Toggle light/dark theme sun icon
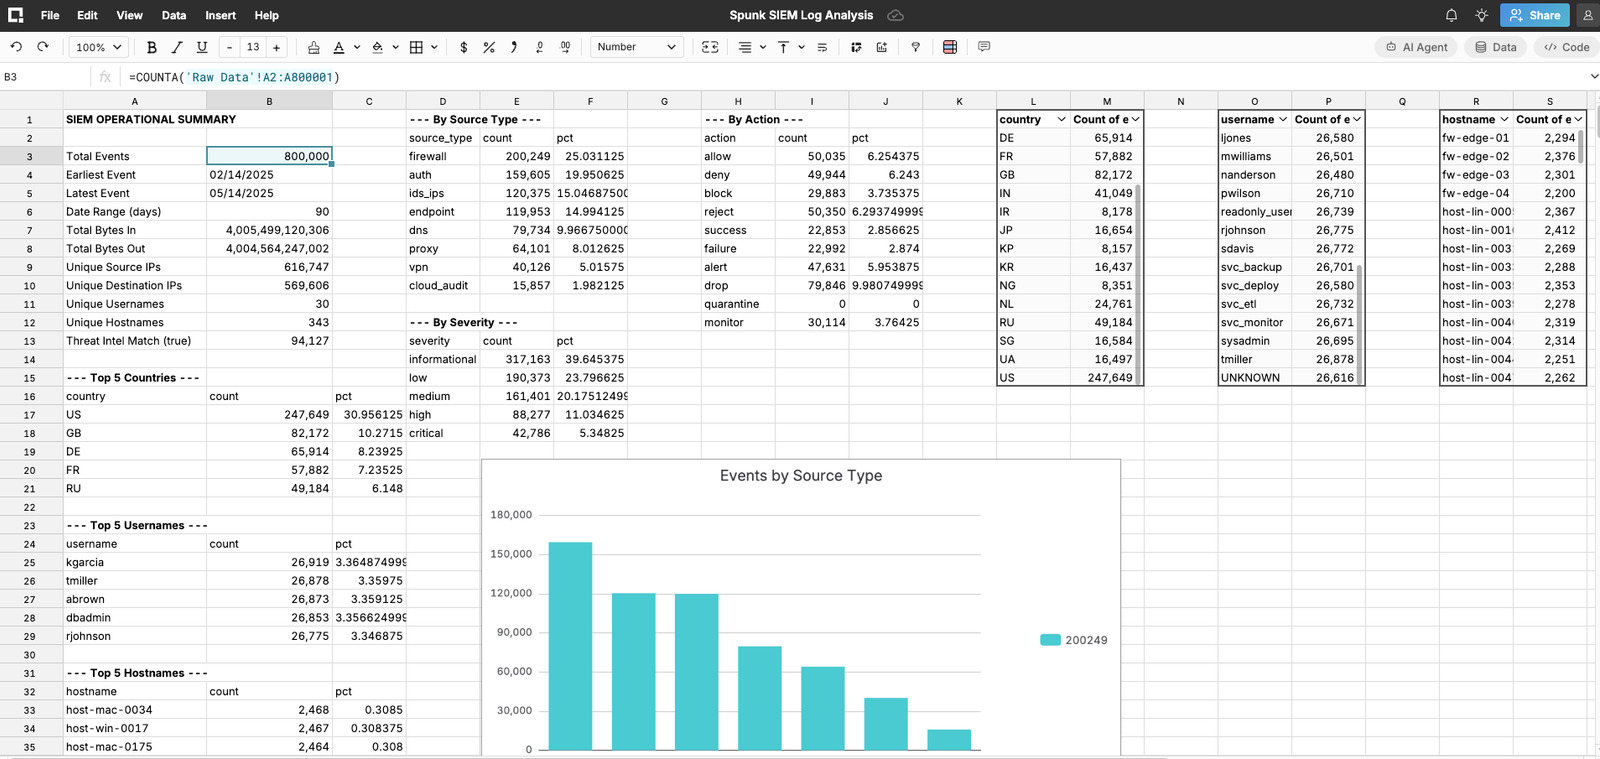This screenshot has height=759, width=1600. point(1481,15)
